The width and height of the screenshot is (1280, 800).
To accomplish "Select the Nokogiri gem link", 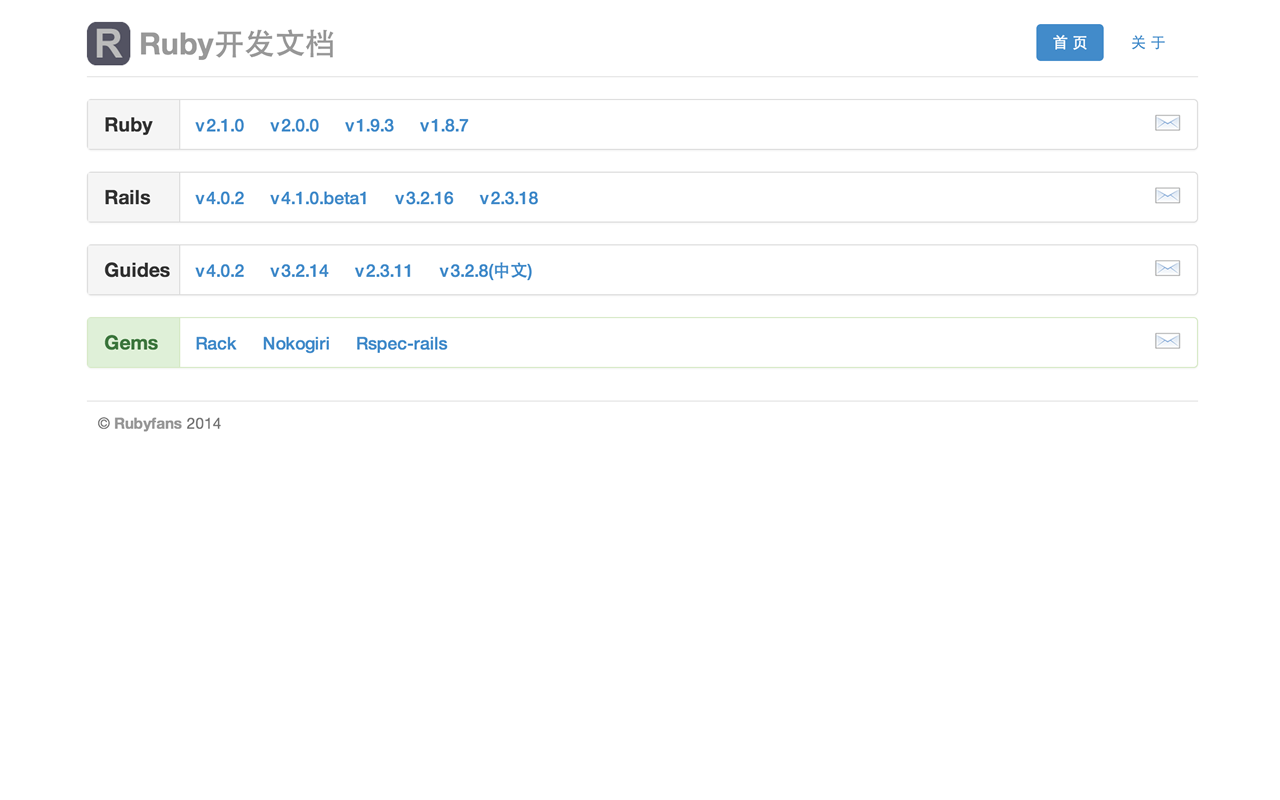I will (296, 343).
